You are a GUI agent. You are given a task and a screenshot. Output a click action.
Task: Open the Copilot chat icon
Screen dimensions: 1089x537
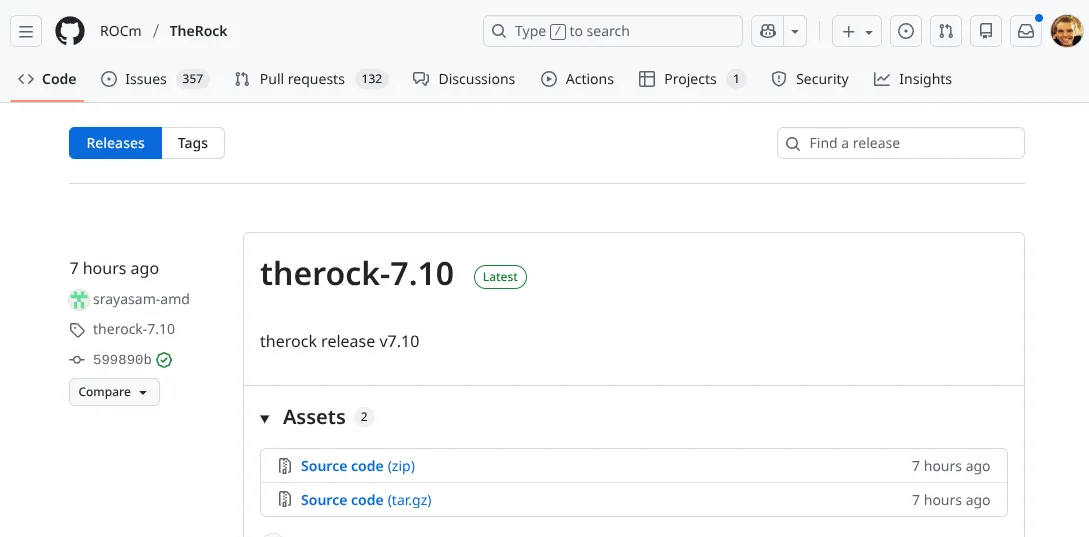[x=768, y=31]
